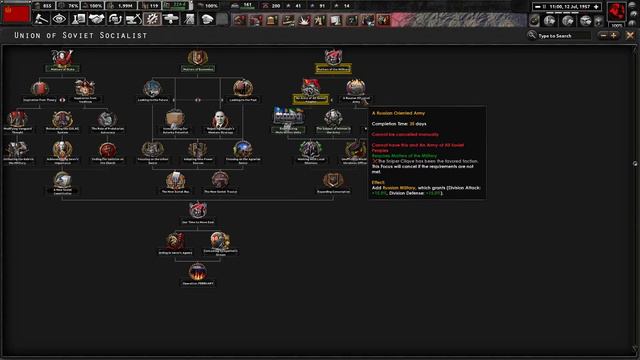Open the last alert icon in the alerts row
Viewport: 640px width, 360px height.
[x=383, y=20]
